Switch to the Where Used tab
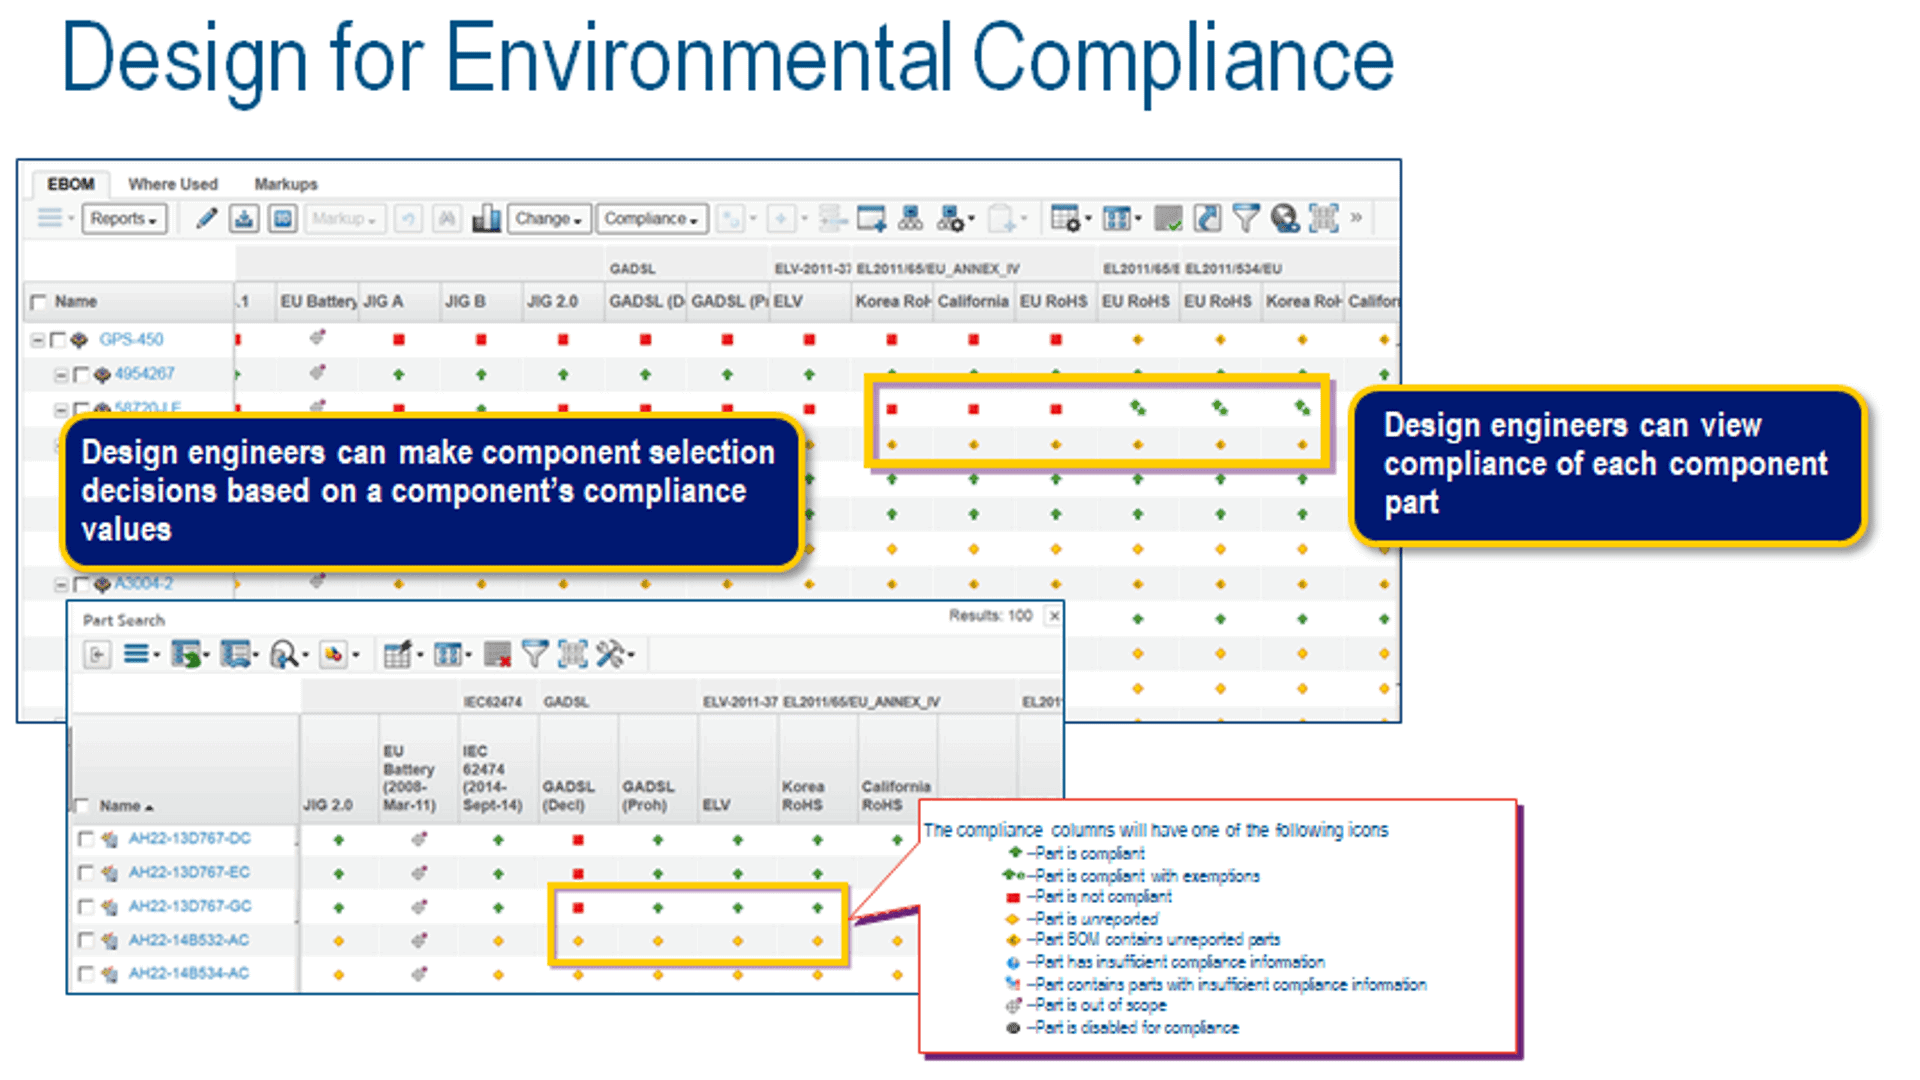This screenshot has height=1080, width=1920. pyautogui.click(x=173, y=184)
